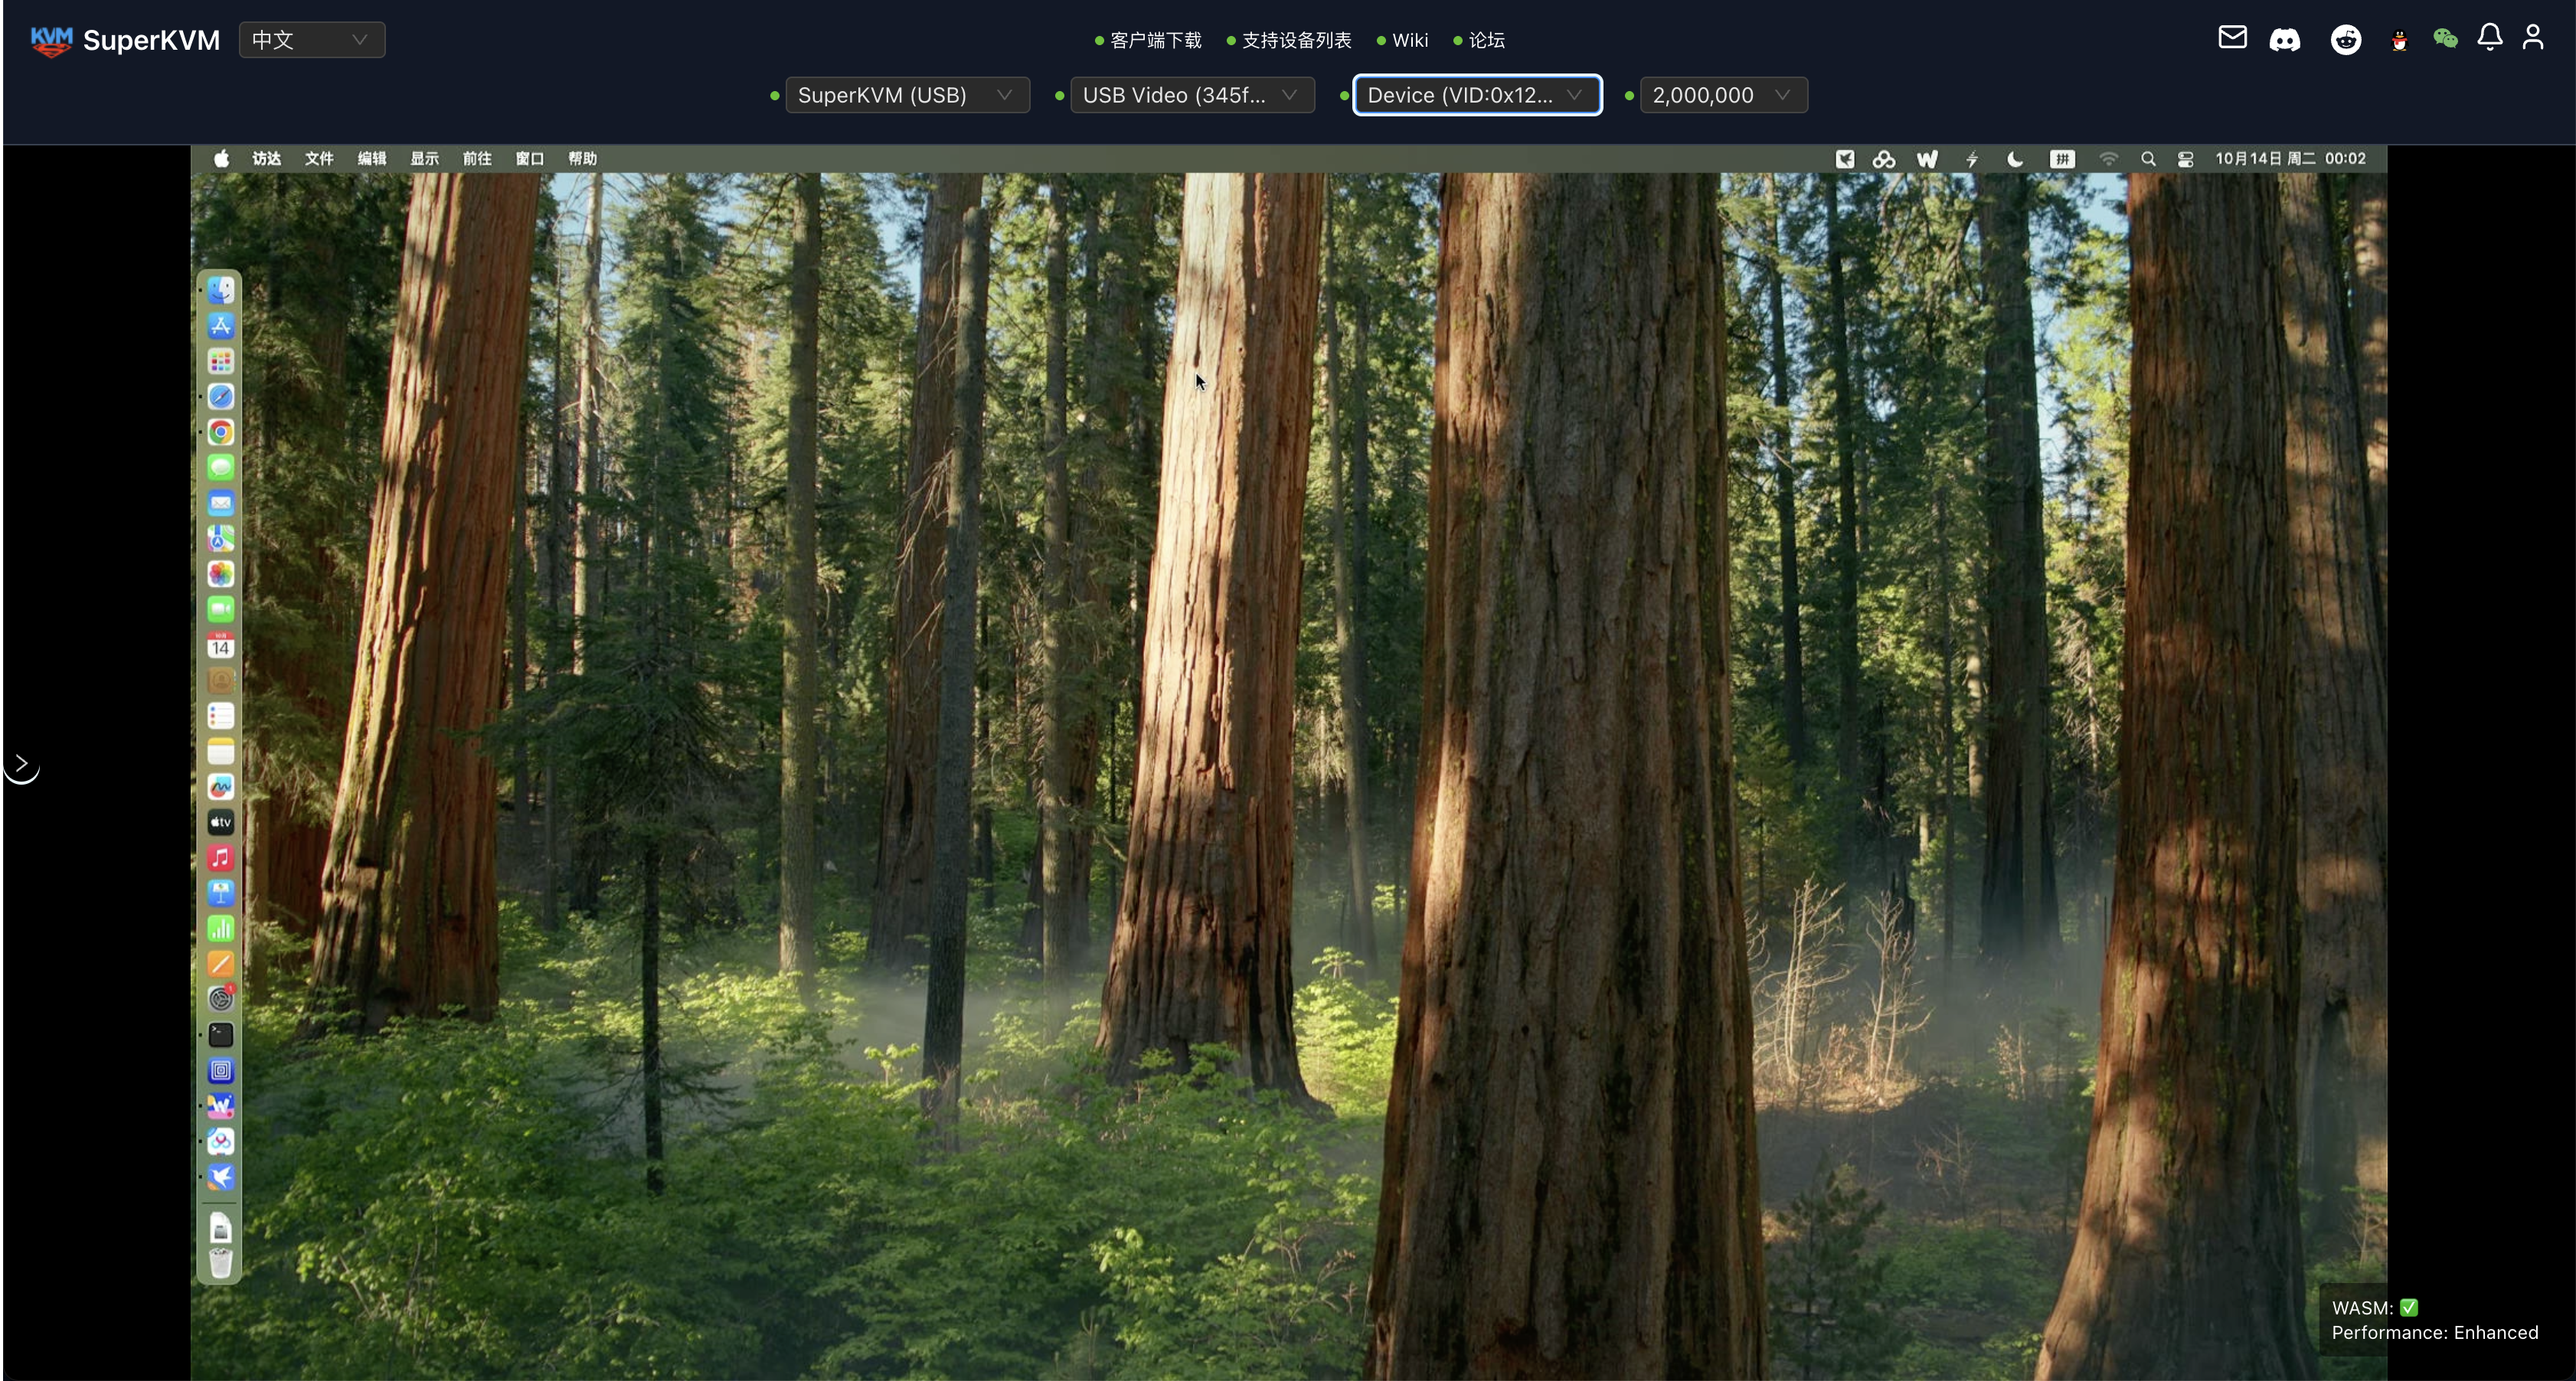This screenshot has width=2576, height=1381.
Task: Expand the left side panel arrow
Action: [x=21, y=765]
